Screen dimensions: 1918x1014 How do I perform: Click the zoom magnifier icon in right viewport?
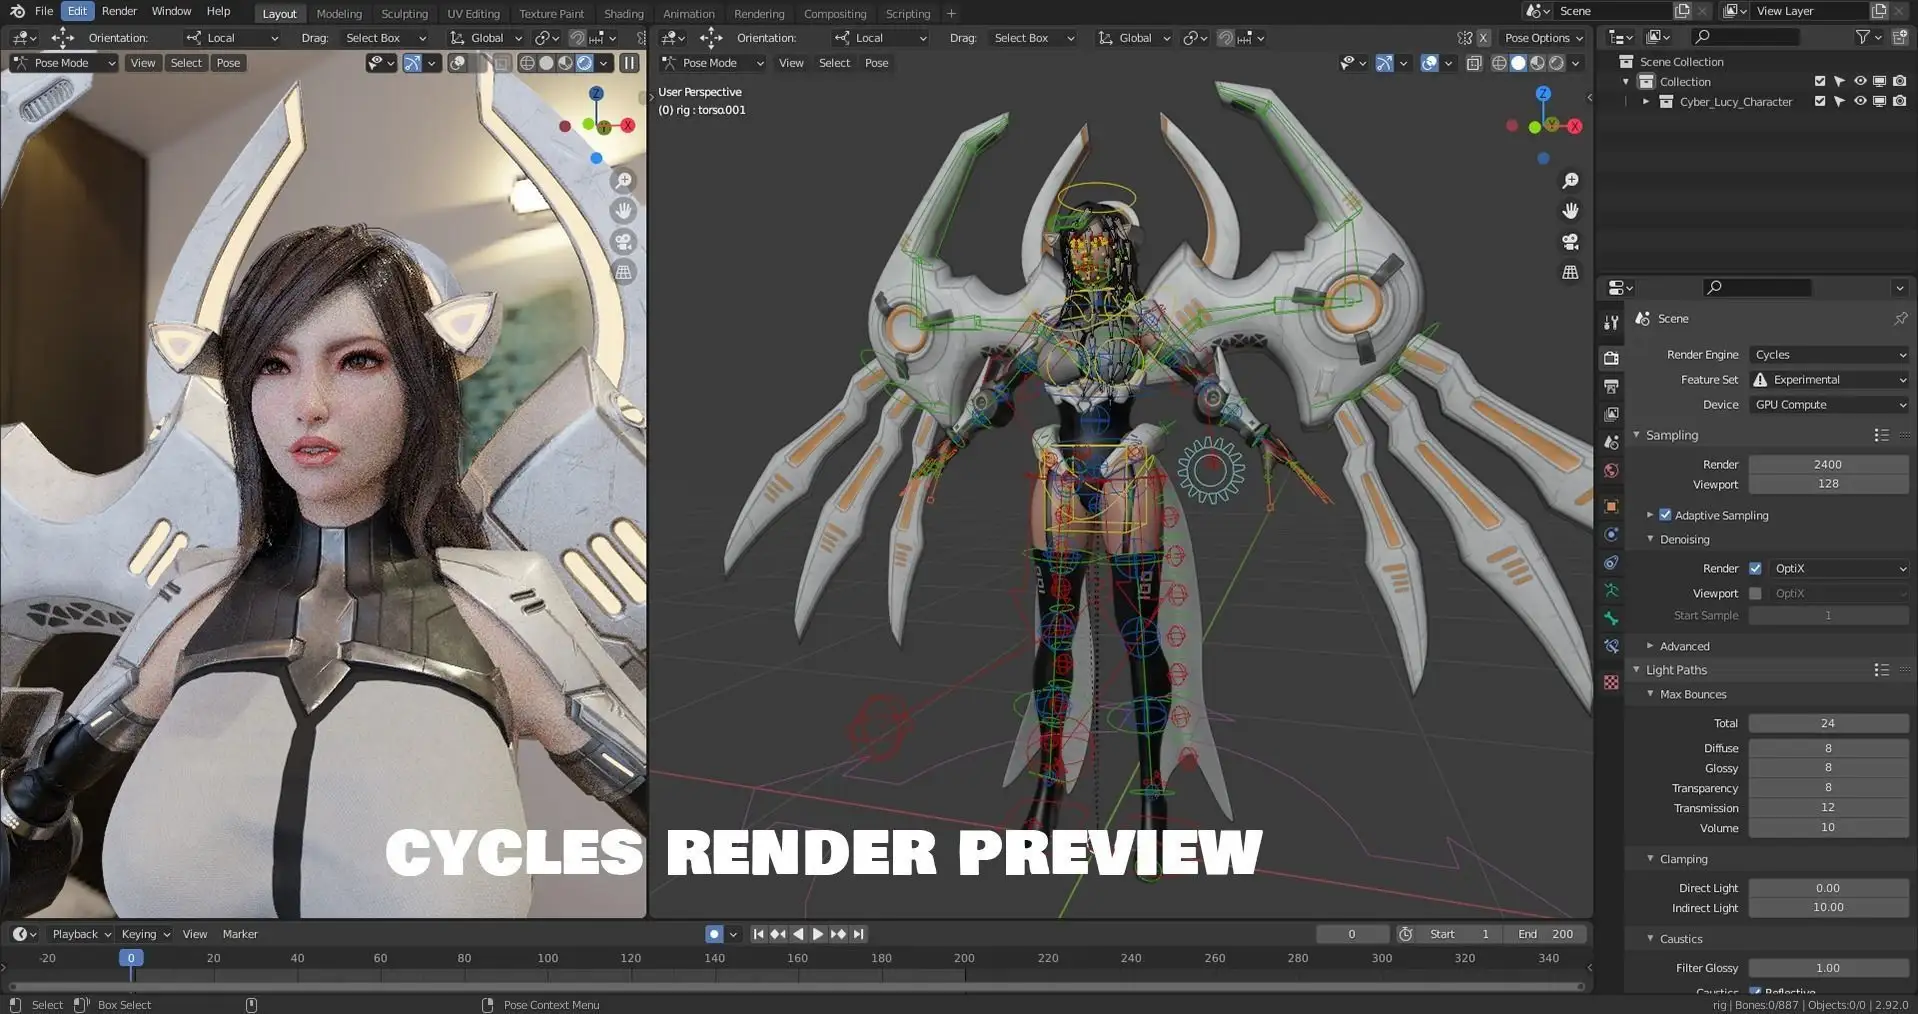(1570, 181)
